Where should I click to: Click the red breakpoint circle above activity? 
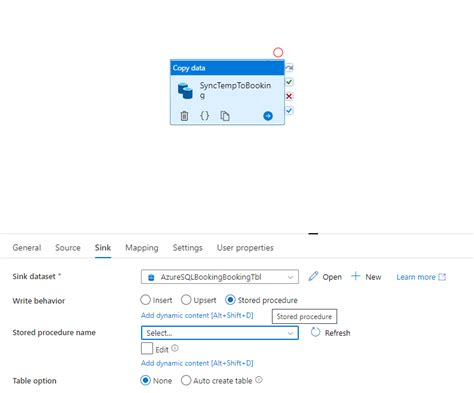pos(278,52)
